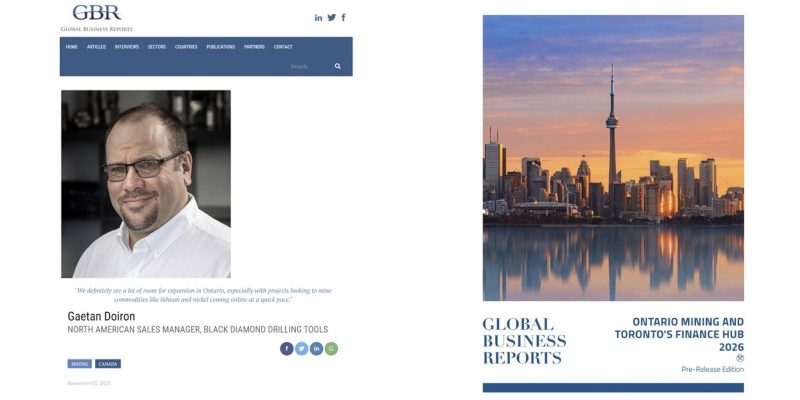
Task: Share article via round LinkedIn button
Action: point(316,349)
